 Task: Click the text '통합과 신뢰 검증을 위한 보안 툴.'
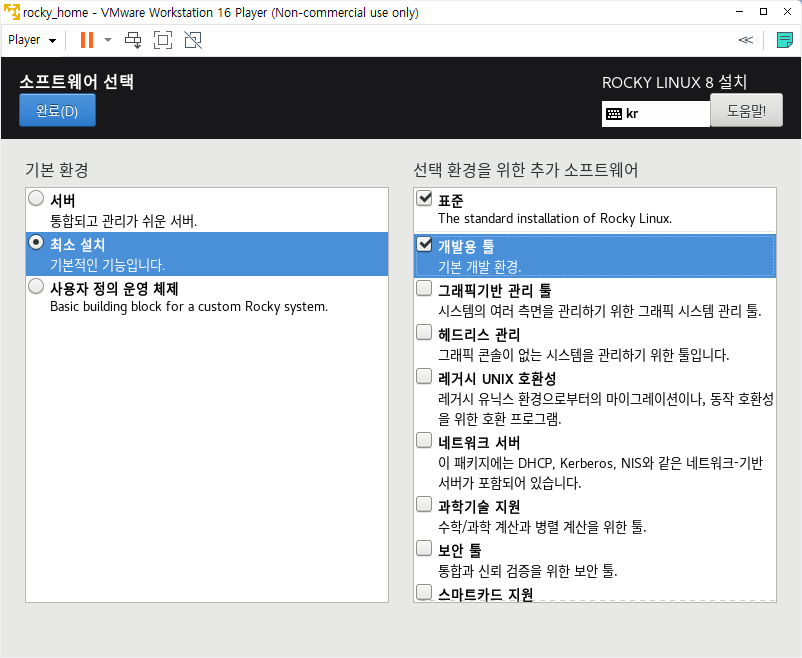[x=528, y=571]
